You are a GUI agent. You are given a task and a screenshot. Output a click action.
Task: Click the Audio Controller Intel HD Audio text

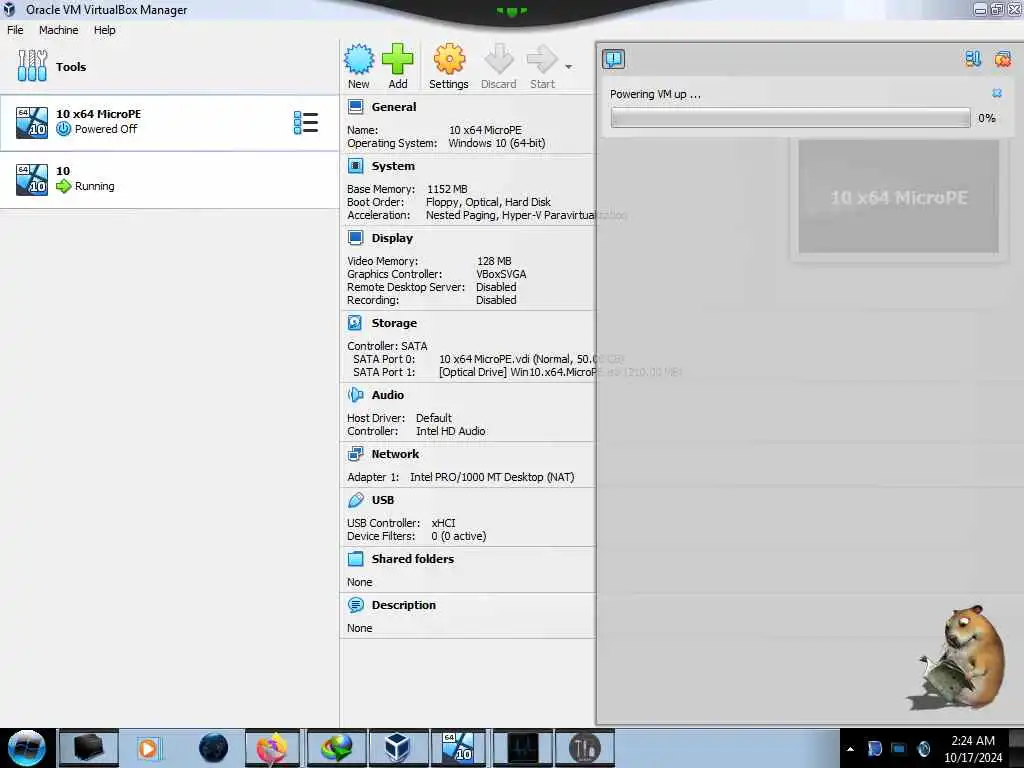451,431
